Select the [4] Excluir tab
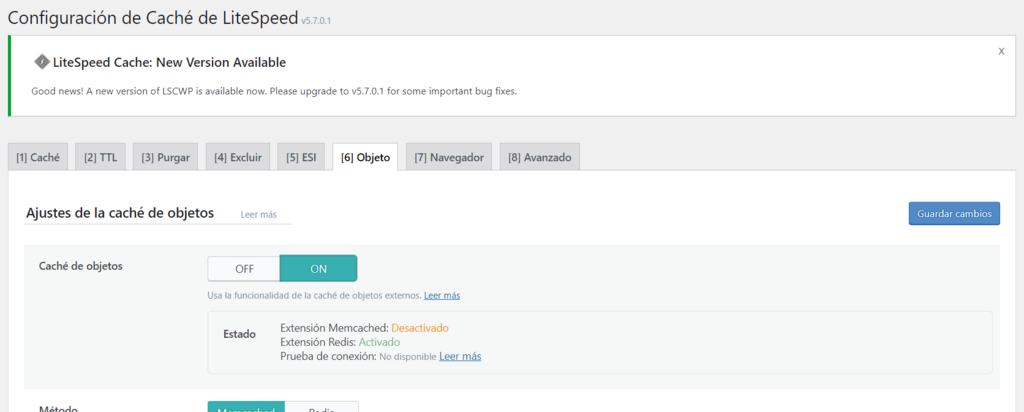Image resolution: width=1024 pixels, height=412 pixels. (x=238, y=157)
